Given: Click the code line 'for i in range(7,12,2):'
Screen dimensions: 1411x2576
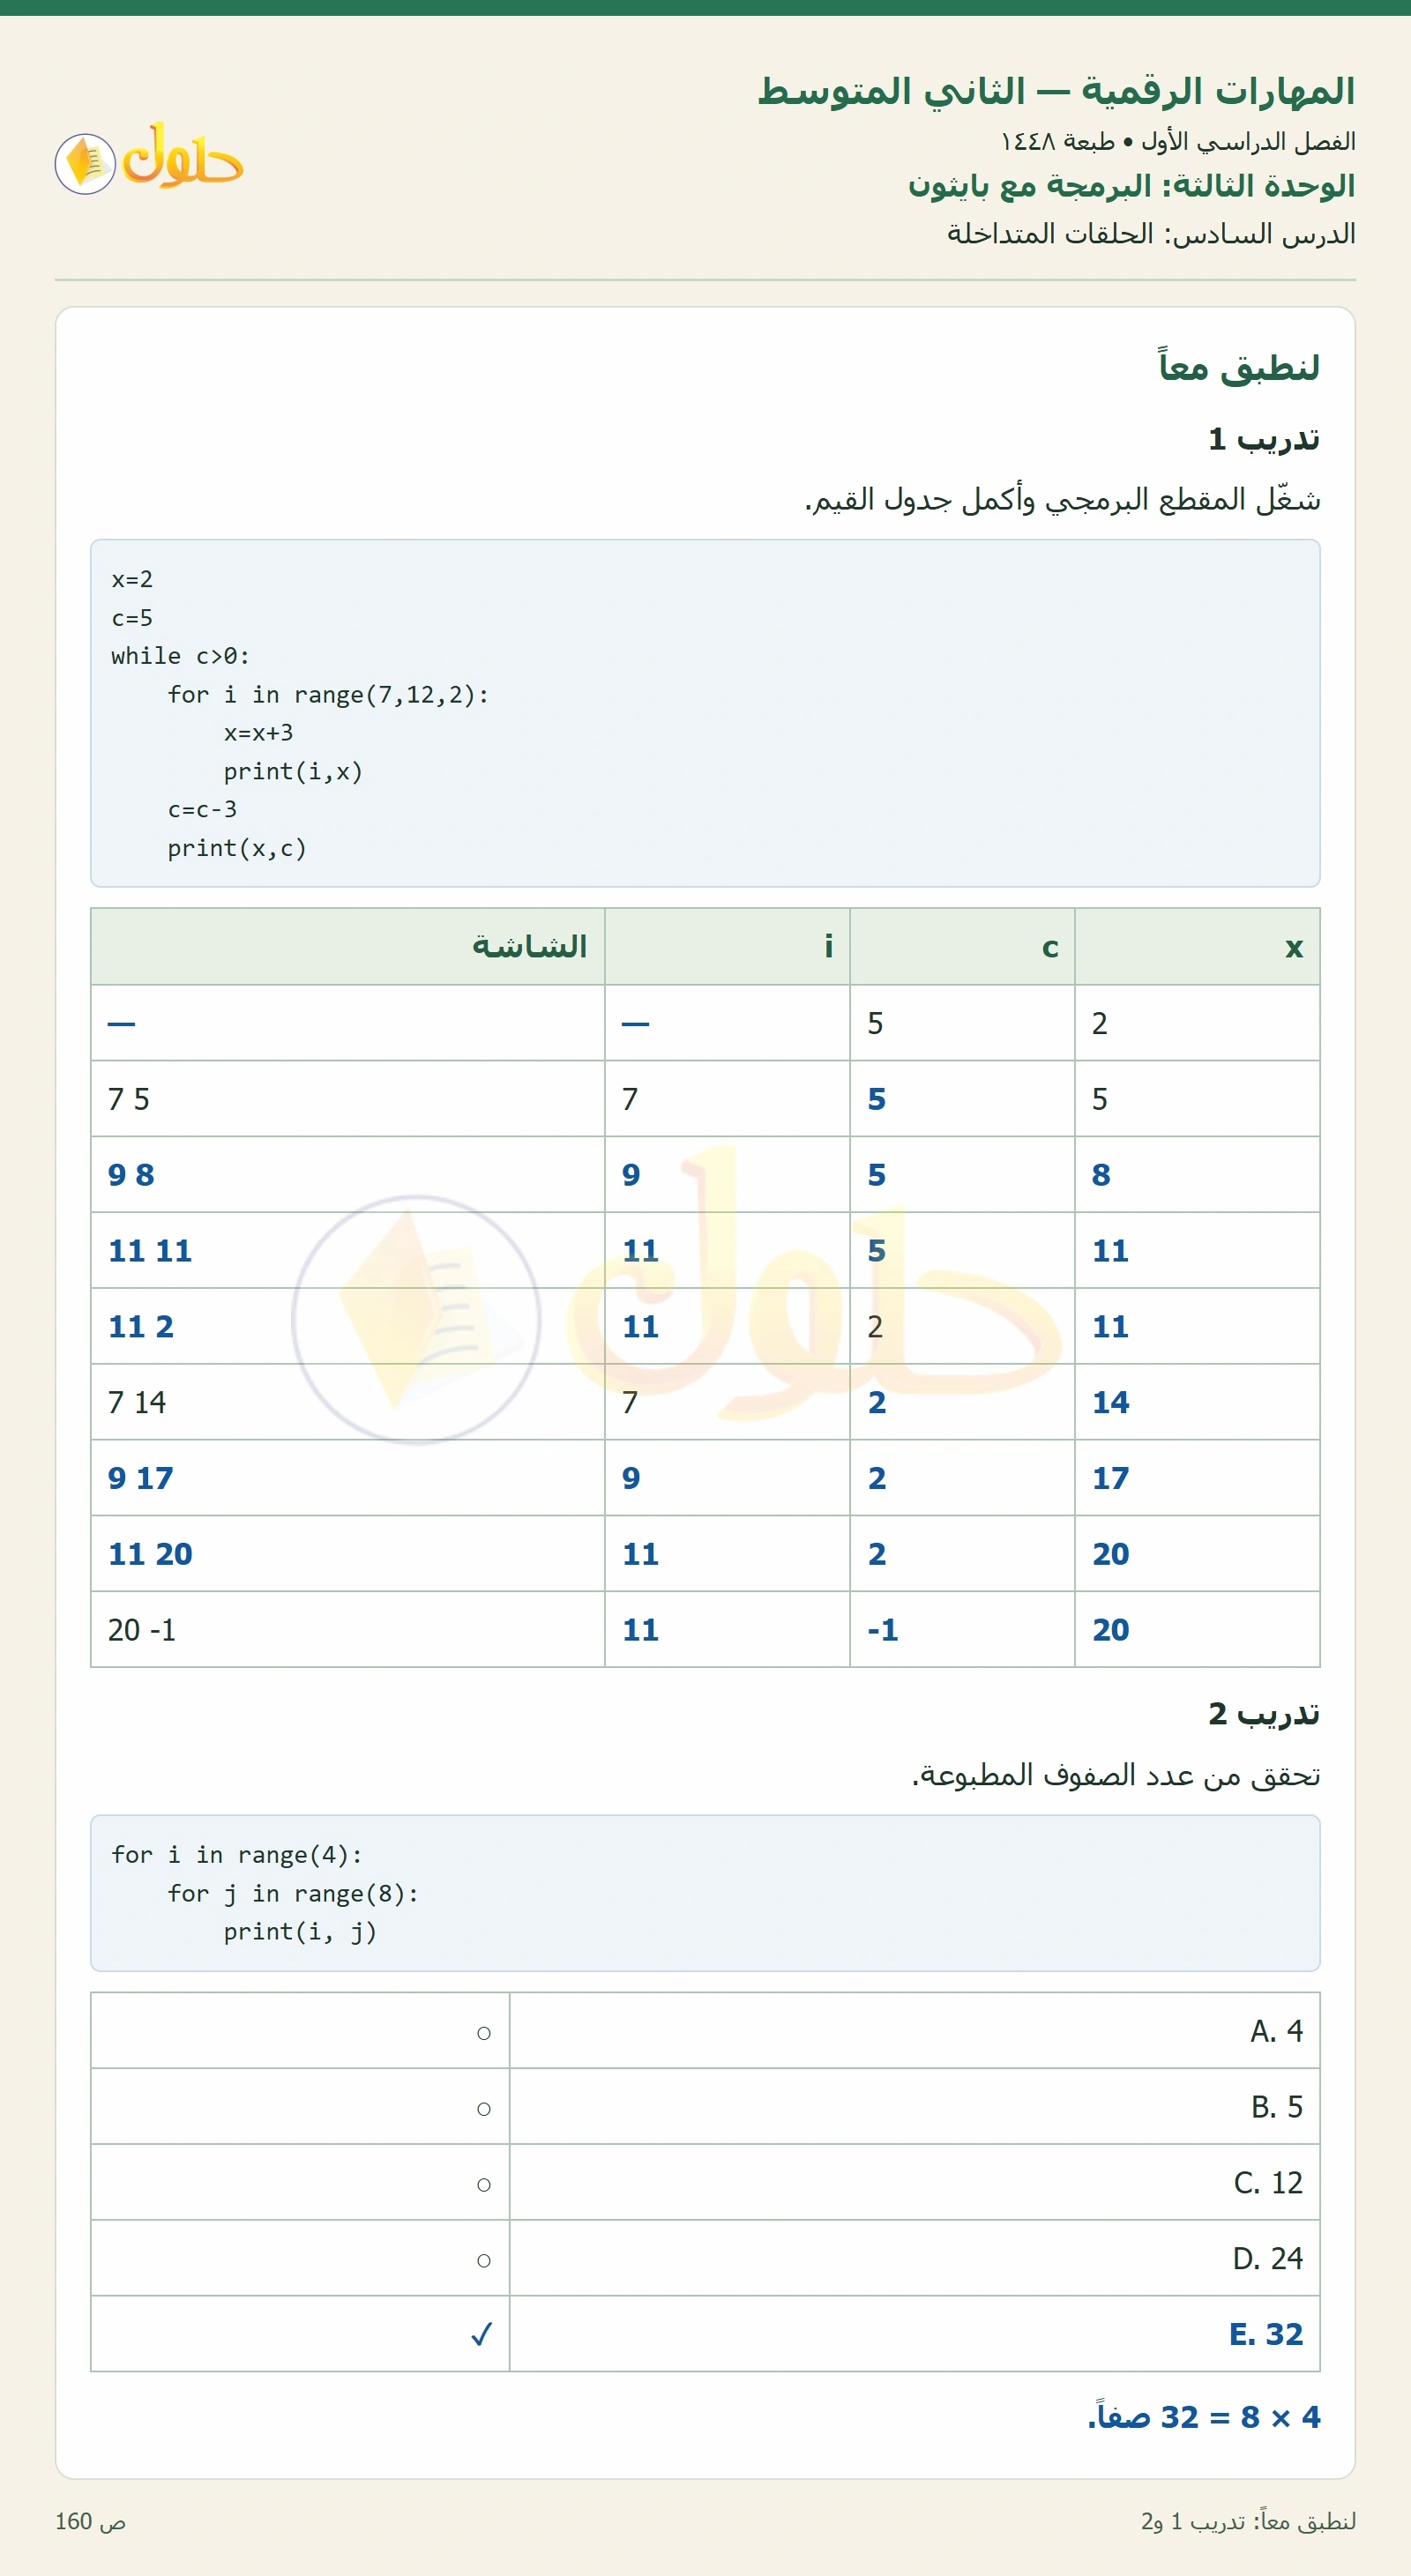Looking at the screenshot, I should (328, 695).
